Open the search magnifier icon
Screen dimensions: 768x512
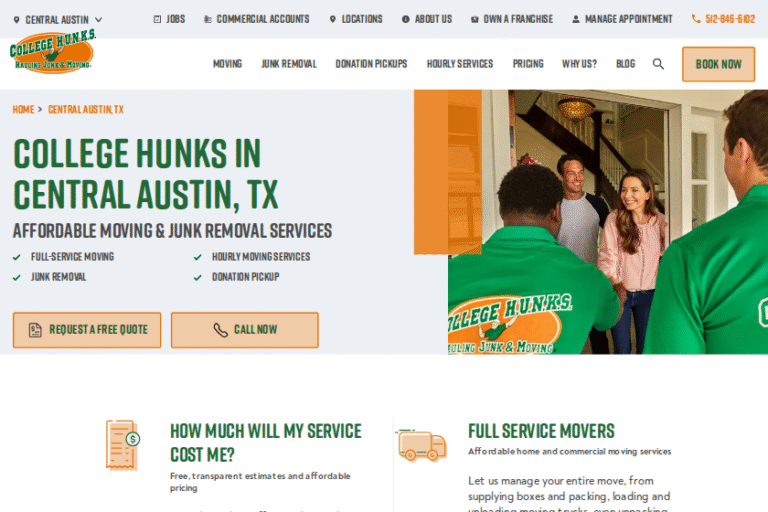coord(658,64)
